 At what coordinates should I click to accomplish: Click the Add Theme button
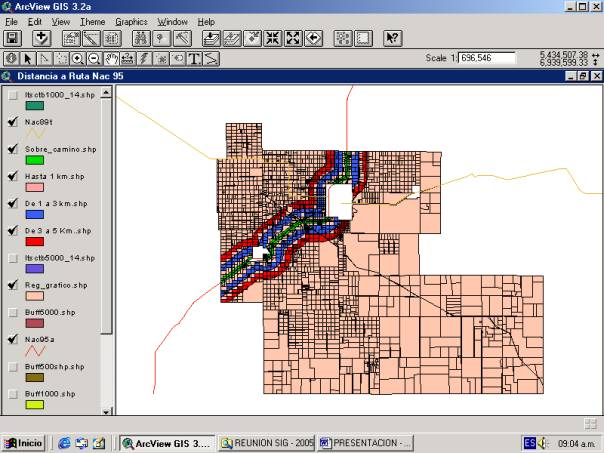(x=41, y=38)
